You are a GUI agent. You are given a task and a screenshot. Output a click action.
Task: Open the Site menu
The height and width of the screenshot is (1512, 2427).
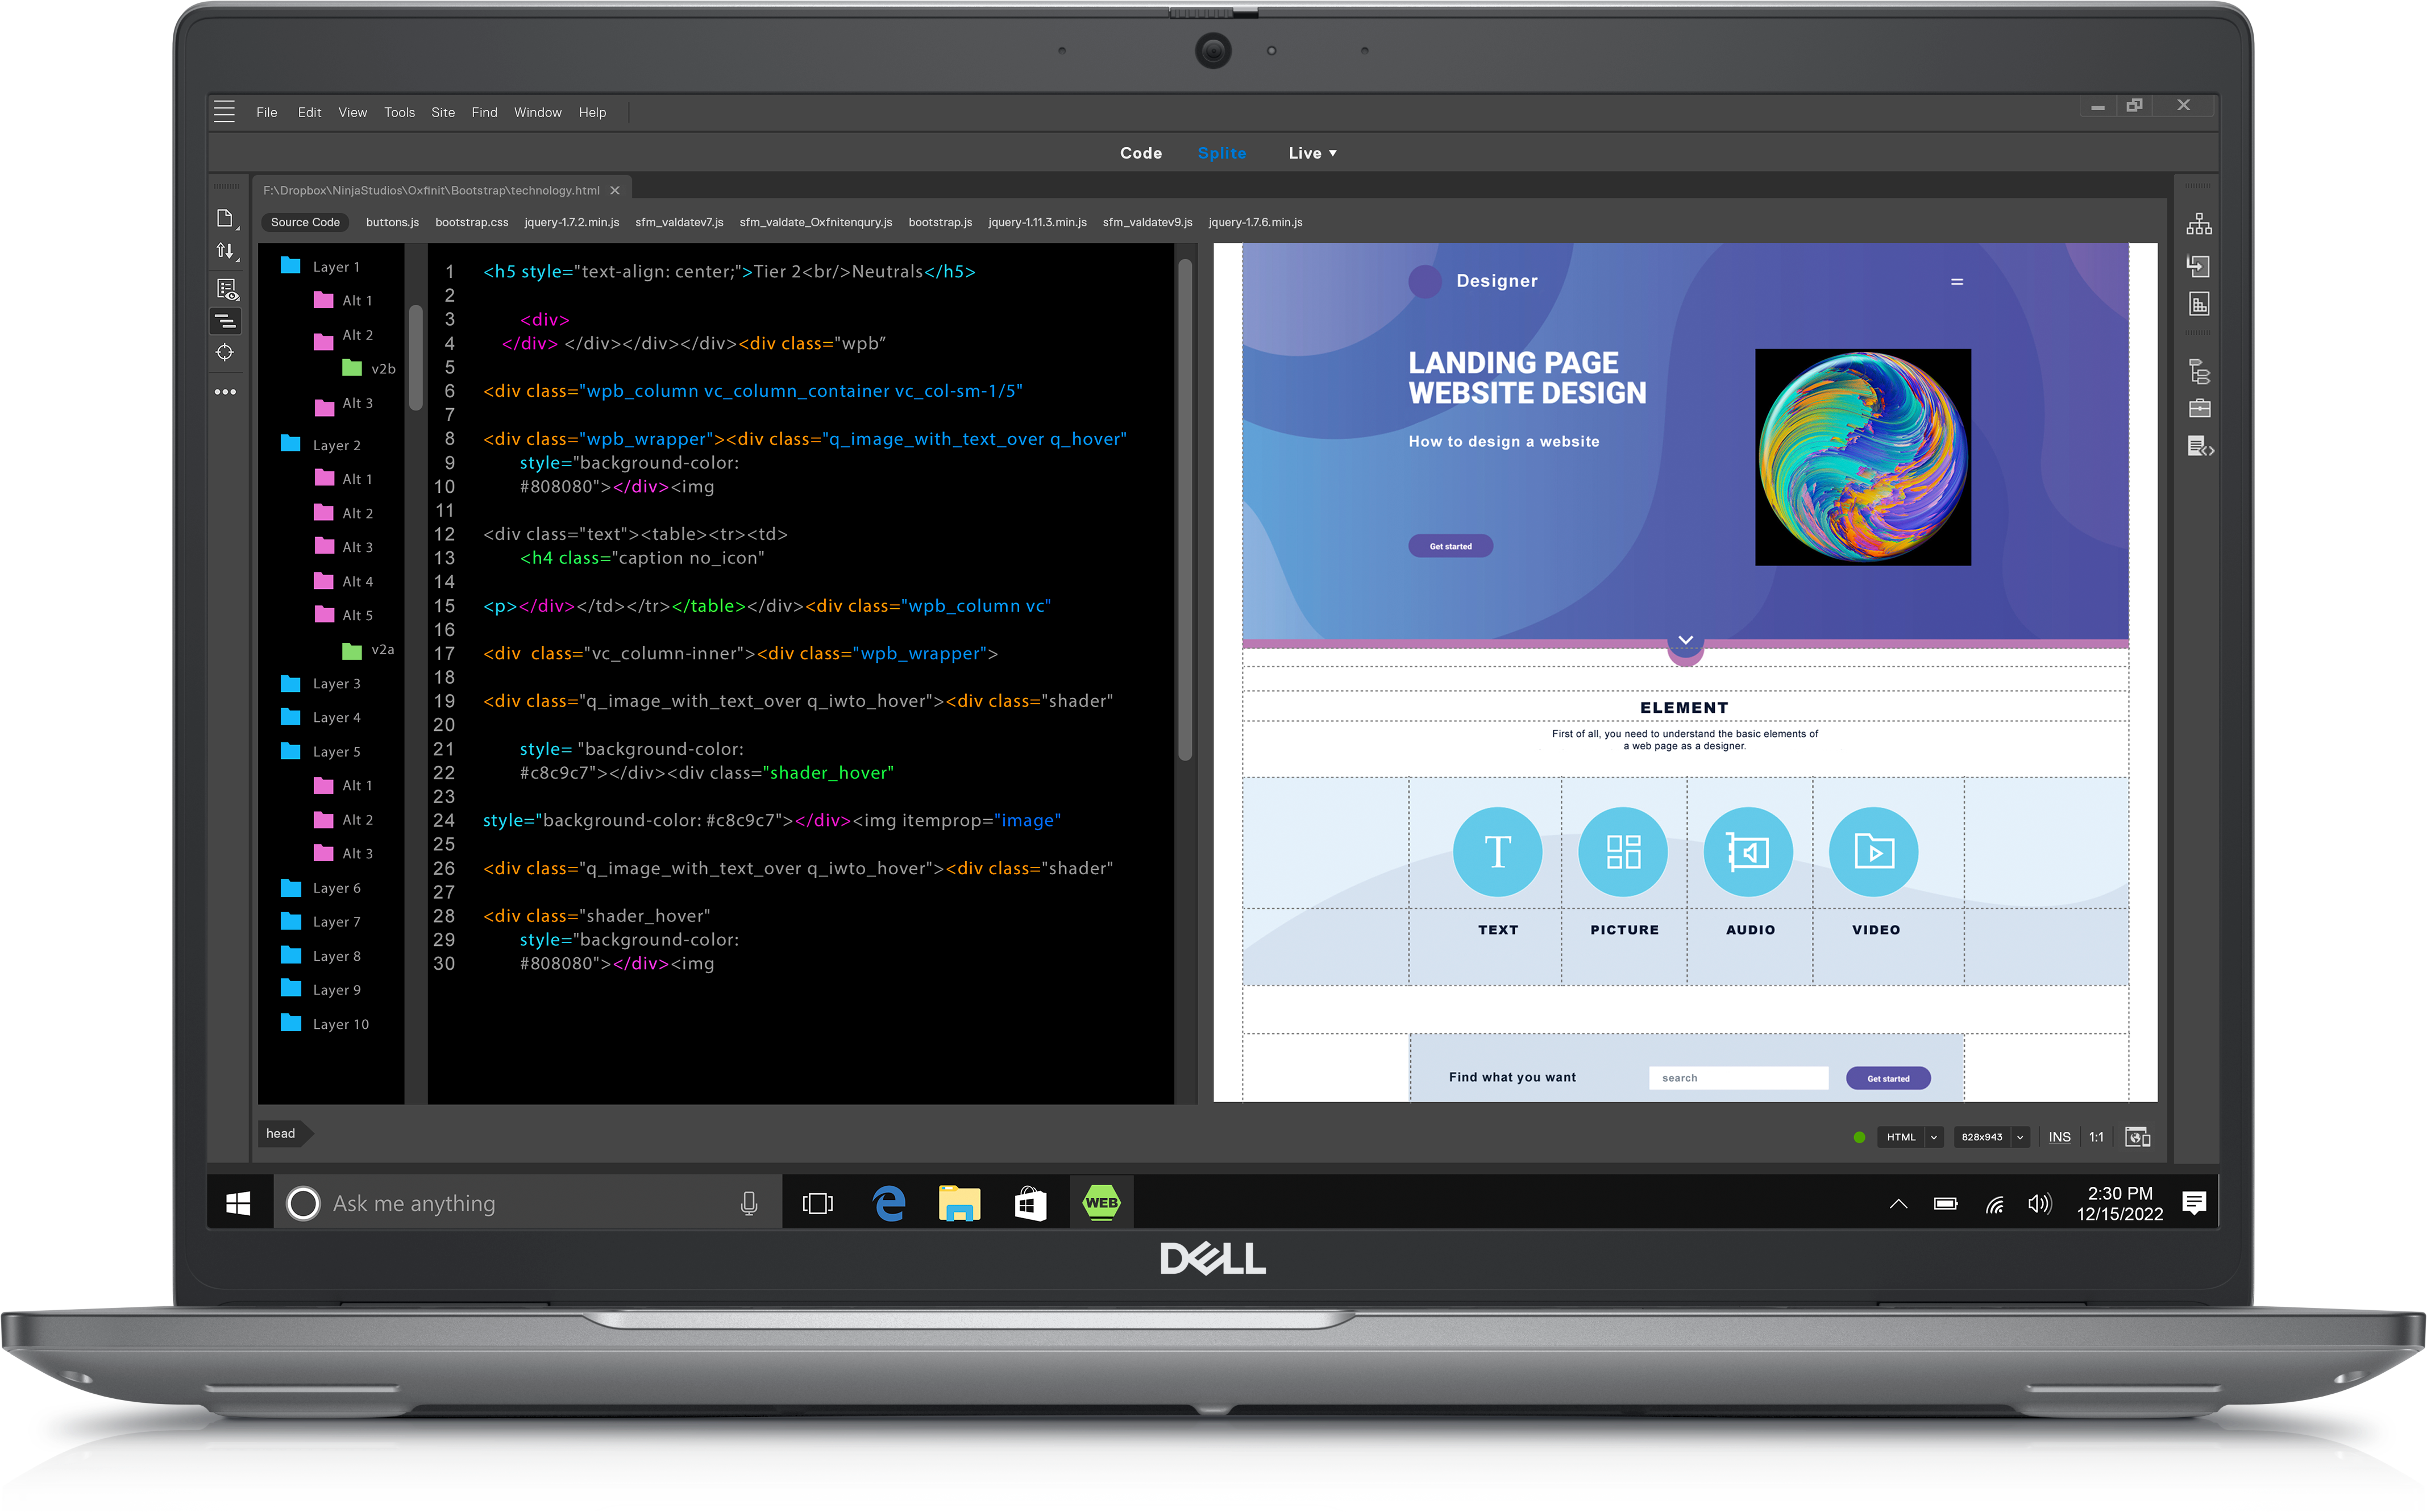pyautogui.click(x=442, y=112)
